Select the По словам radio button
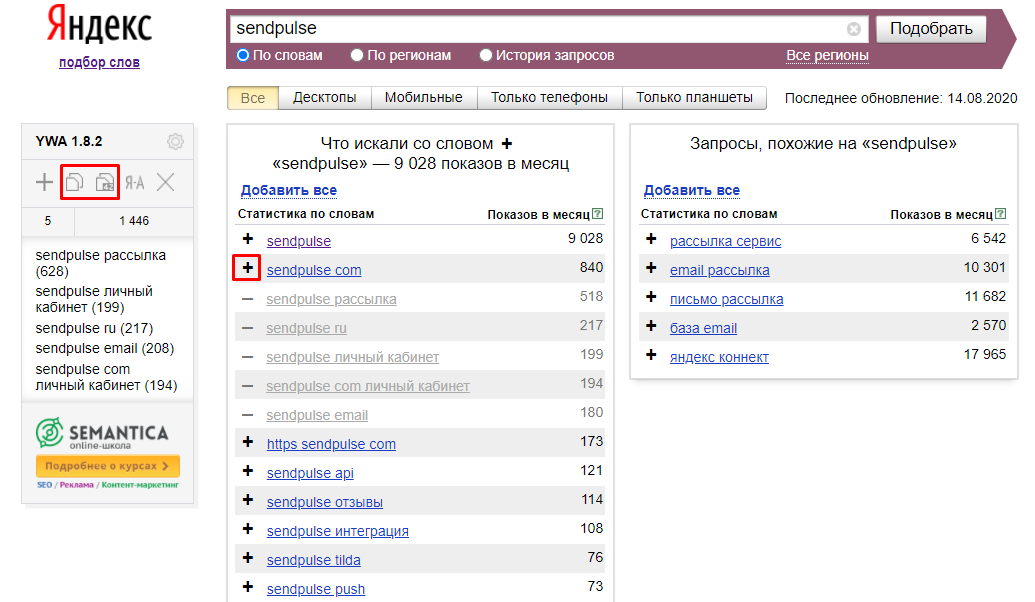The image size is (1035, 602). tap(243, 56)
